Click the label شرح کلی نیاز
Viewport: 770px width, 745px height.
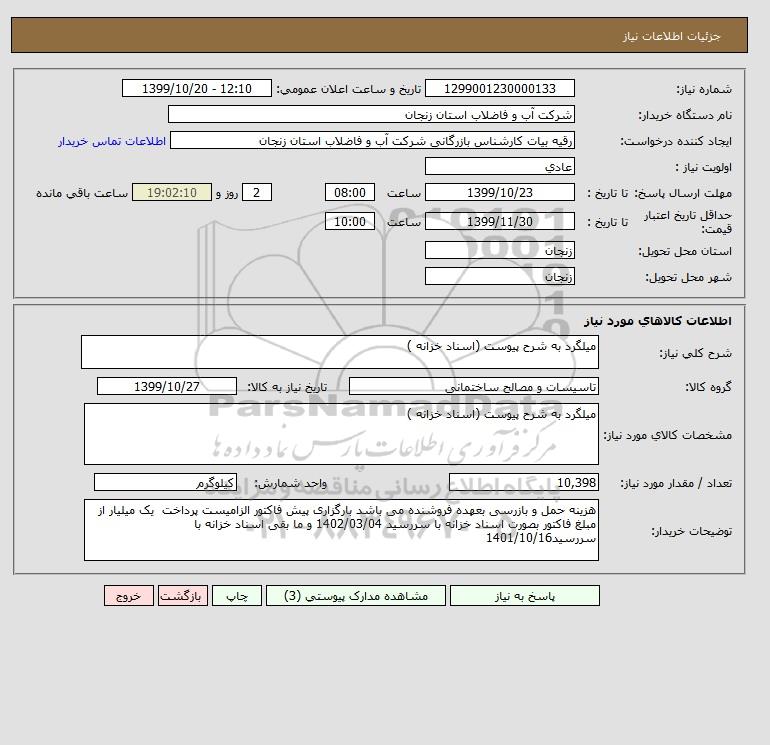click(695, 353)
